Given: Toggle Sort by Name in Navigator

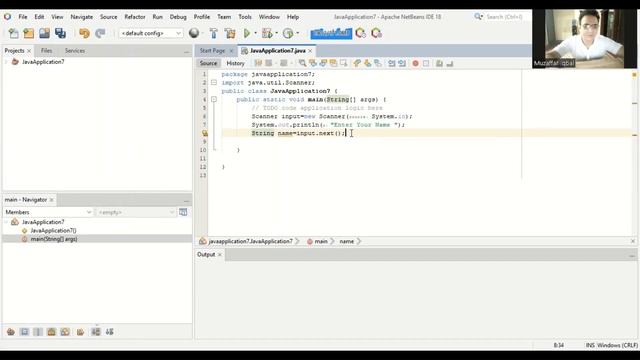Looking at the screenshot, I should (96, 332).
